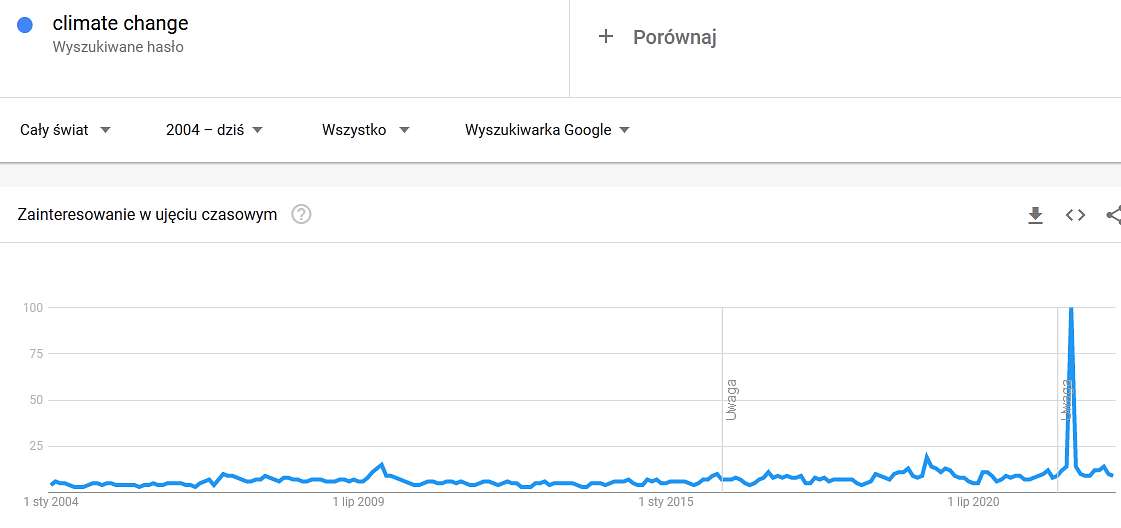
Task: Open embed code icon
Action: pyautogui.click(x=1075, y=215)
